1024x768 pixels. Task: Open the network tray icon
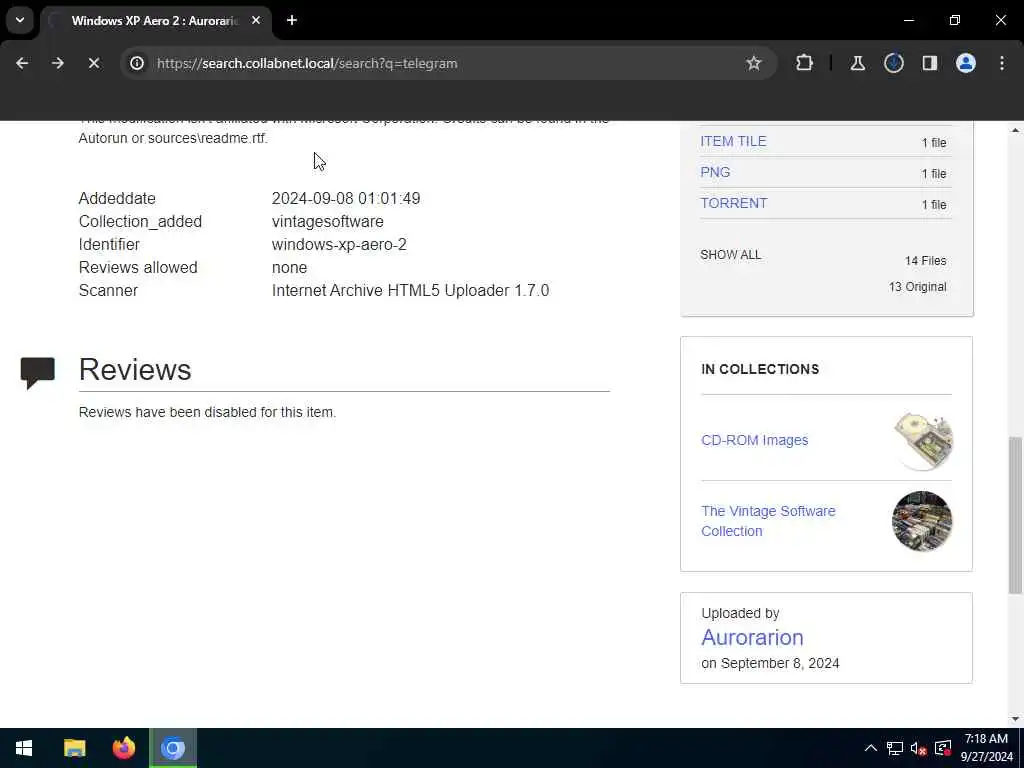point(895,748)
